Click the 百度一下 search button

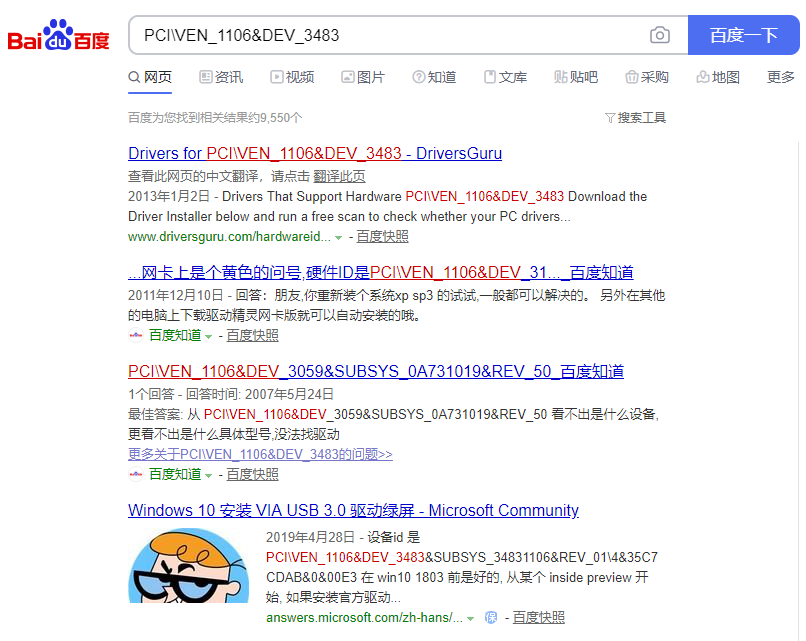click(x=743, y=35)
